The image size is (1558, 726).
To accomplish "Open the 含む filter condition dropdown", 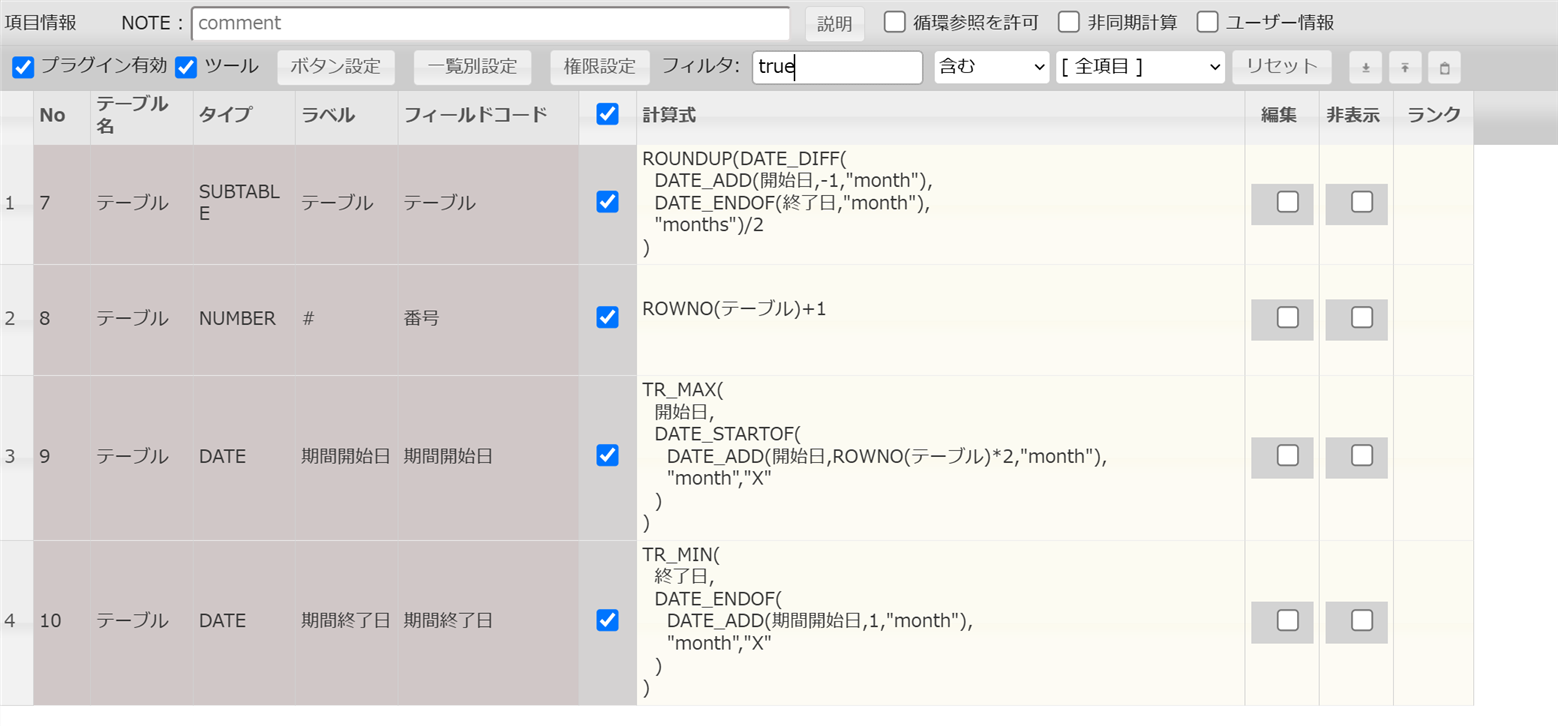I will [x=991, y=67].
